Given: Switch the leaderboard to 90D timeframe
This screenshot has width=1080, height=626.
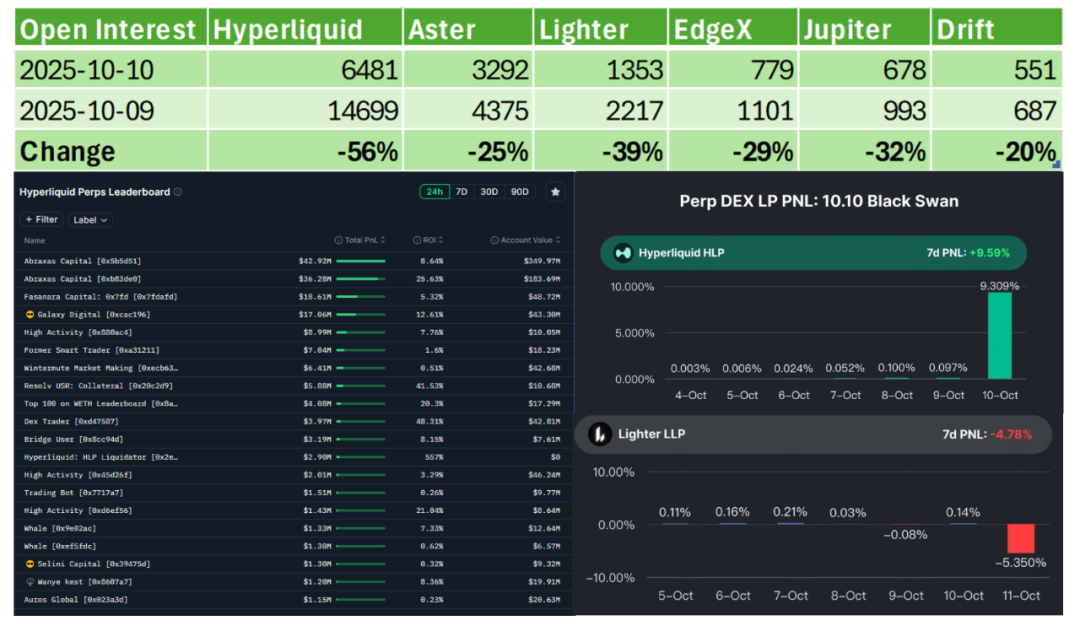Looking at the screenshot, I should pyautogui.click(x=520, y=192).
